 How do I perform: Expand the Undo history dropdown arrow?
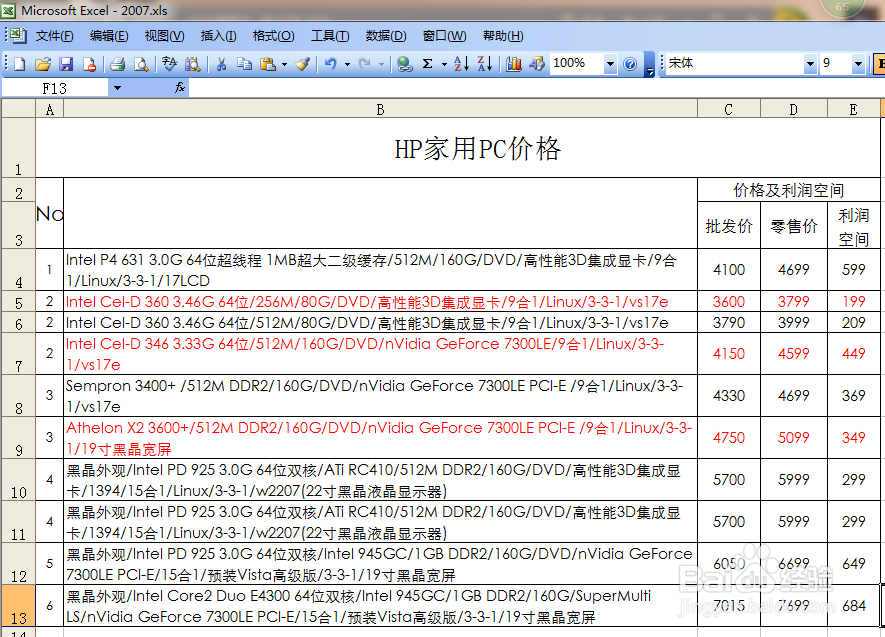pyautogui.click(x=347, y=64)
